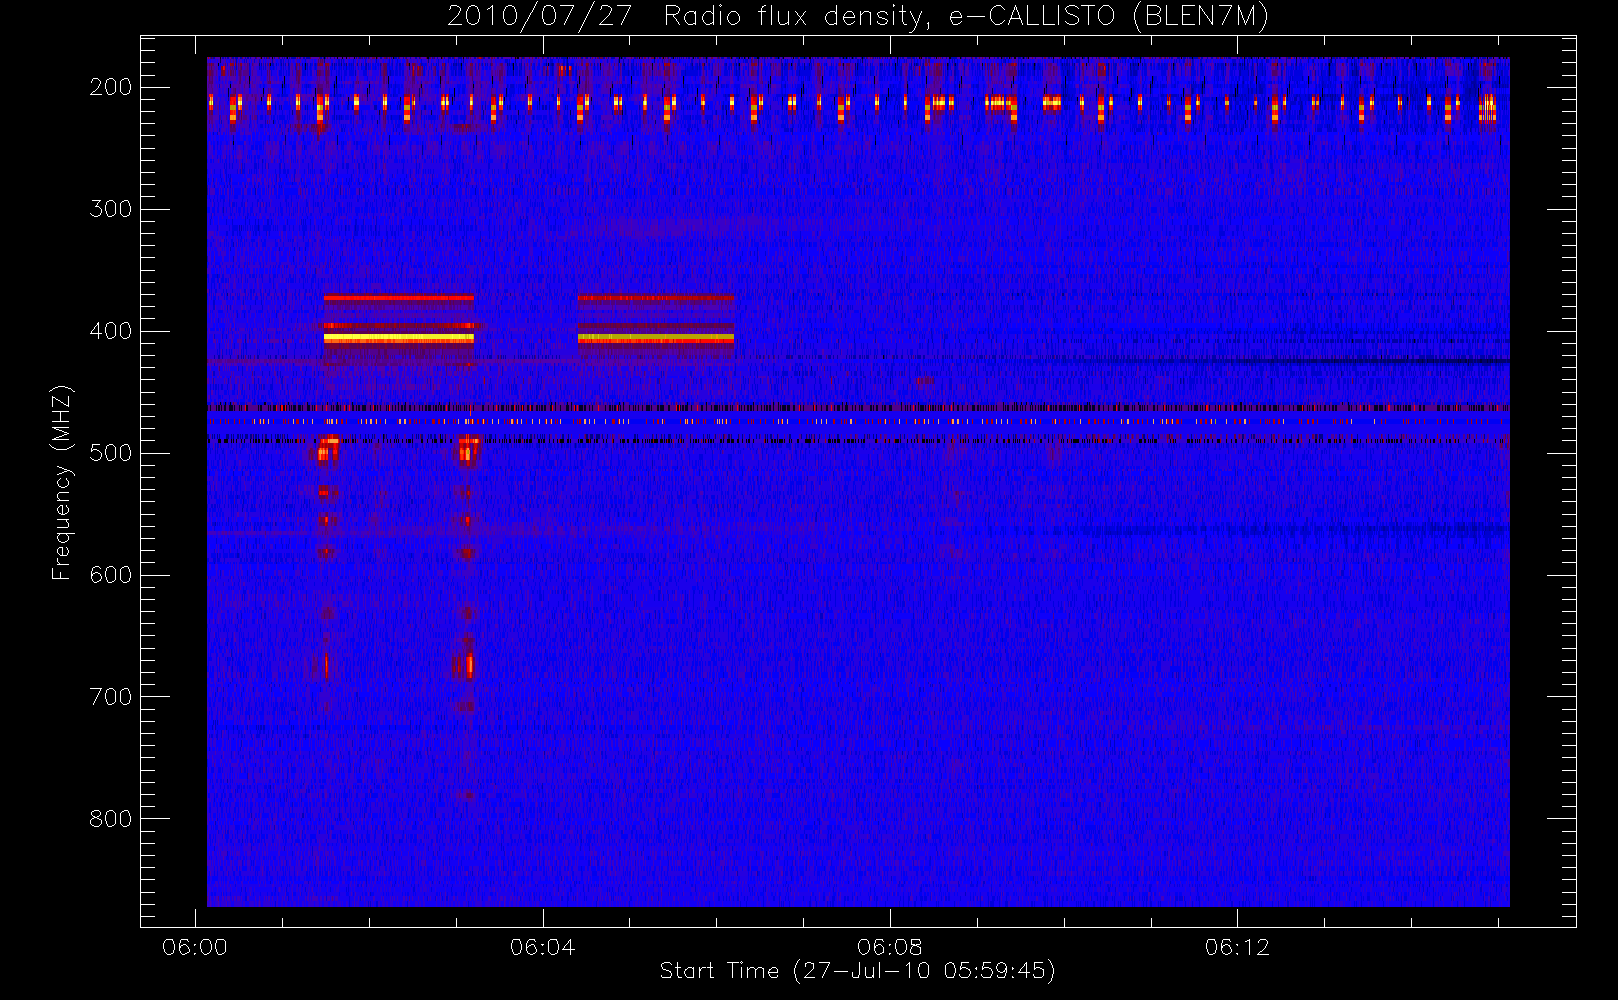1618x1000 pixels.
Task: Click the 200 frequency tick label
Action: [110, 87]
